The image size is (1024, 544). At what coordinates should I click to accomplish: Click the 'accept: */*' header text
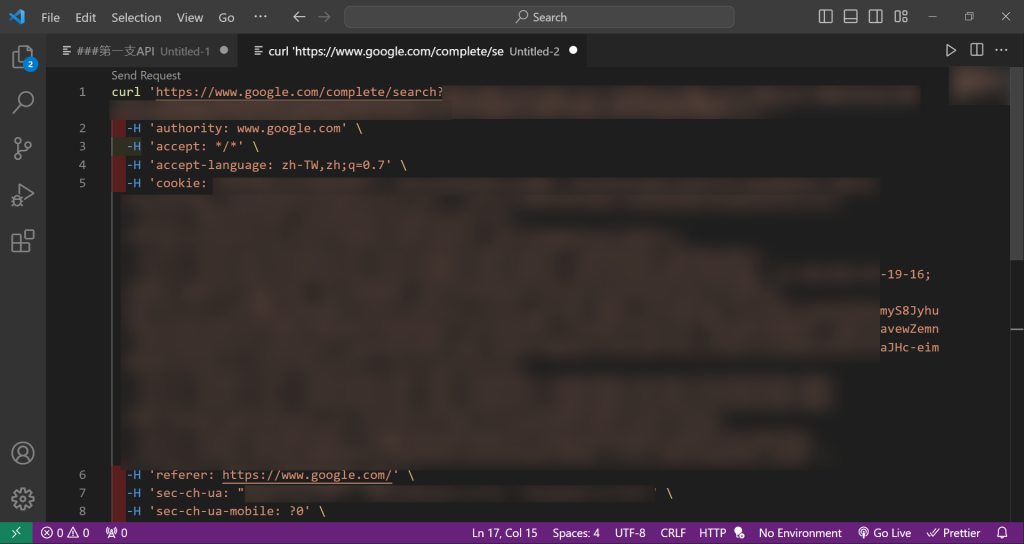point(197,146)
